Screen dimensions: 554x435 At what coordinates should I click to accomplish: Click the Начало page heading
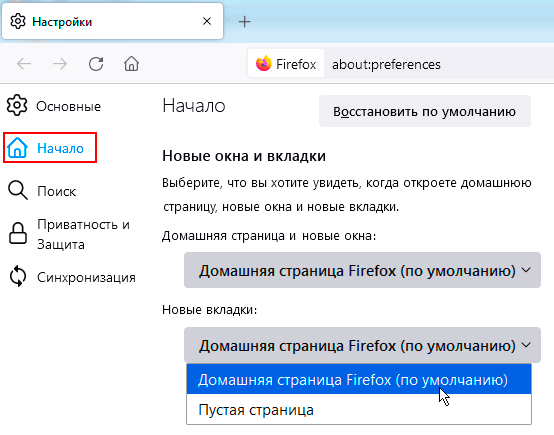point(194,106)
